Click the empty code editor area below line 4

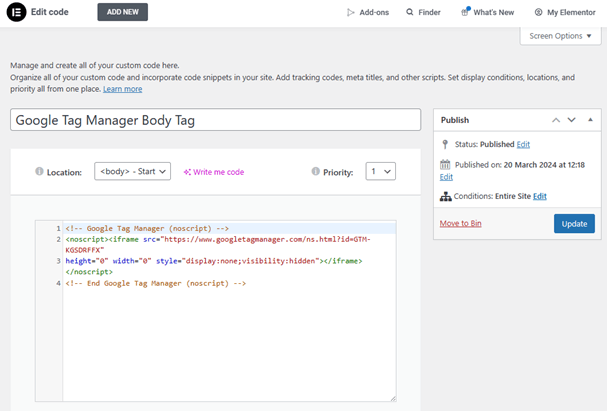(x=229, y=344)
